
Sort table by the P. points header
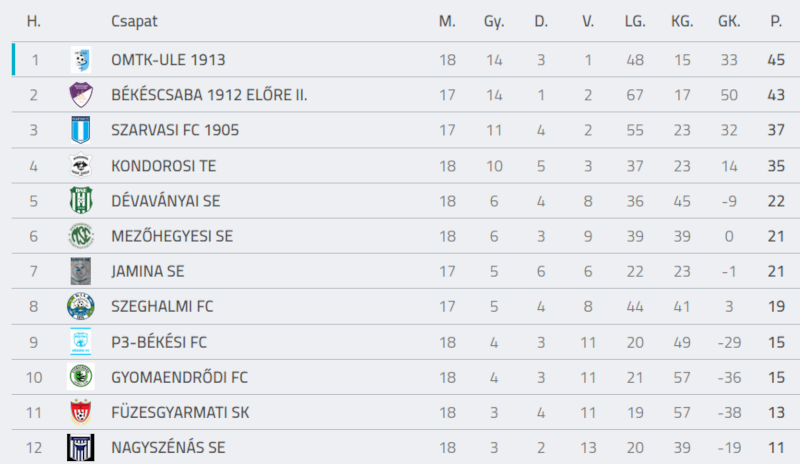(776, 21)
